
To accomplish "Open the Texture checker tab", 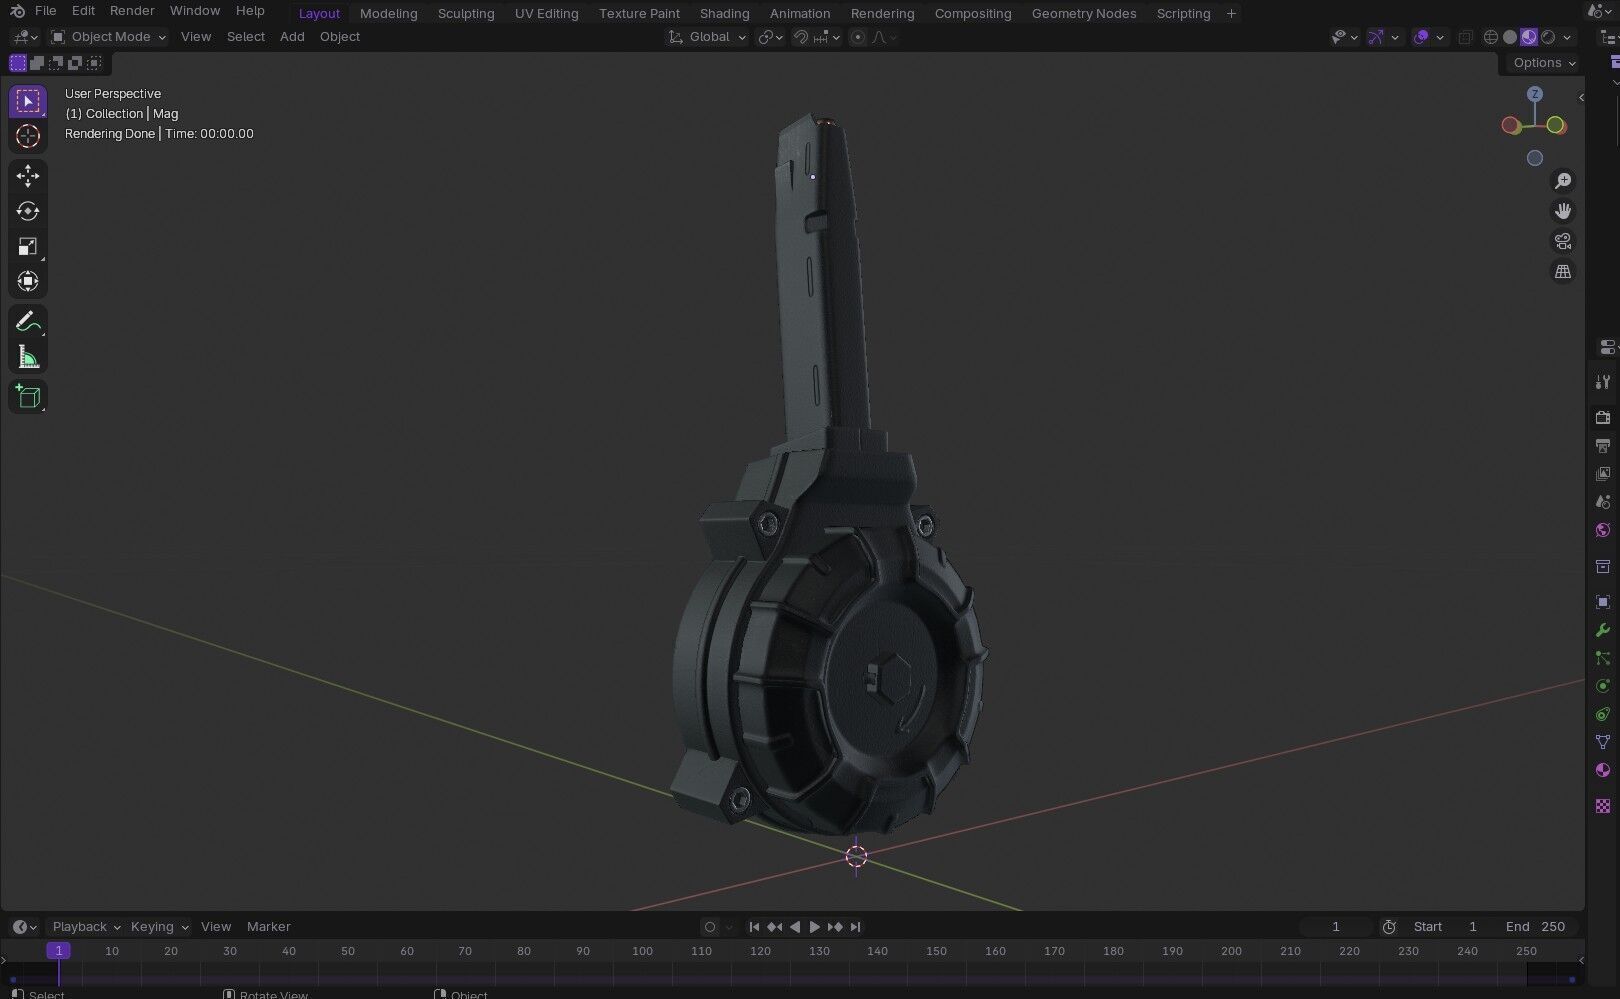I will pyautogui.click(x=1603, y=806).
